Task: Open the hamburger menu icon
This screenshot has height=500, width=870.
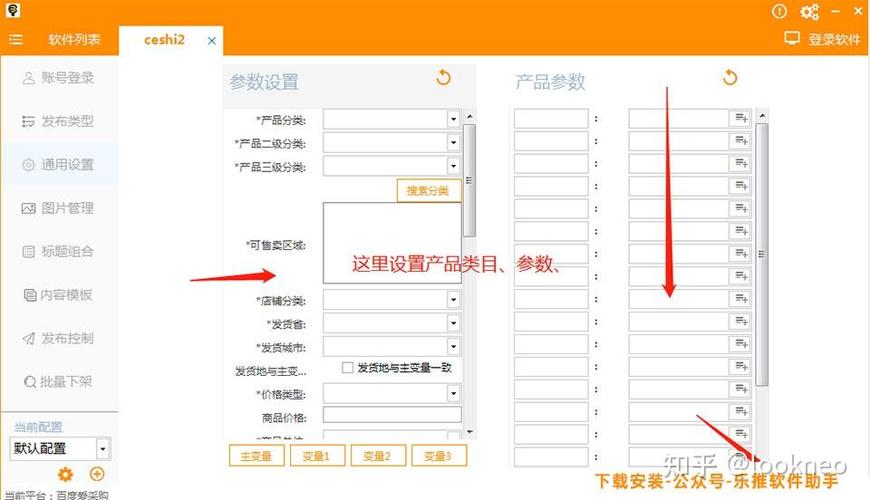Action: (x=16, y=39)
